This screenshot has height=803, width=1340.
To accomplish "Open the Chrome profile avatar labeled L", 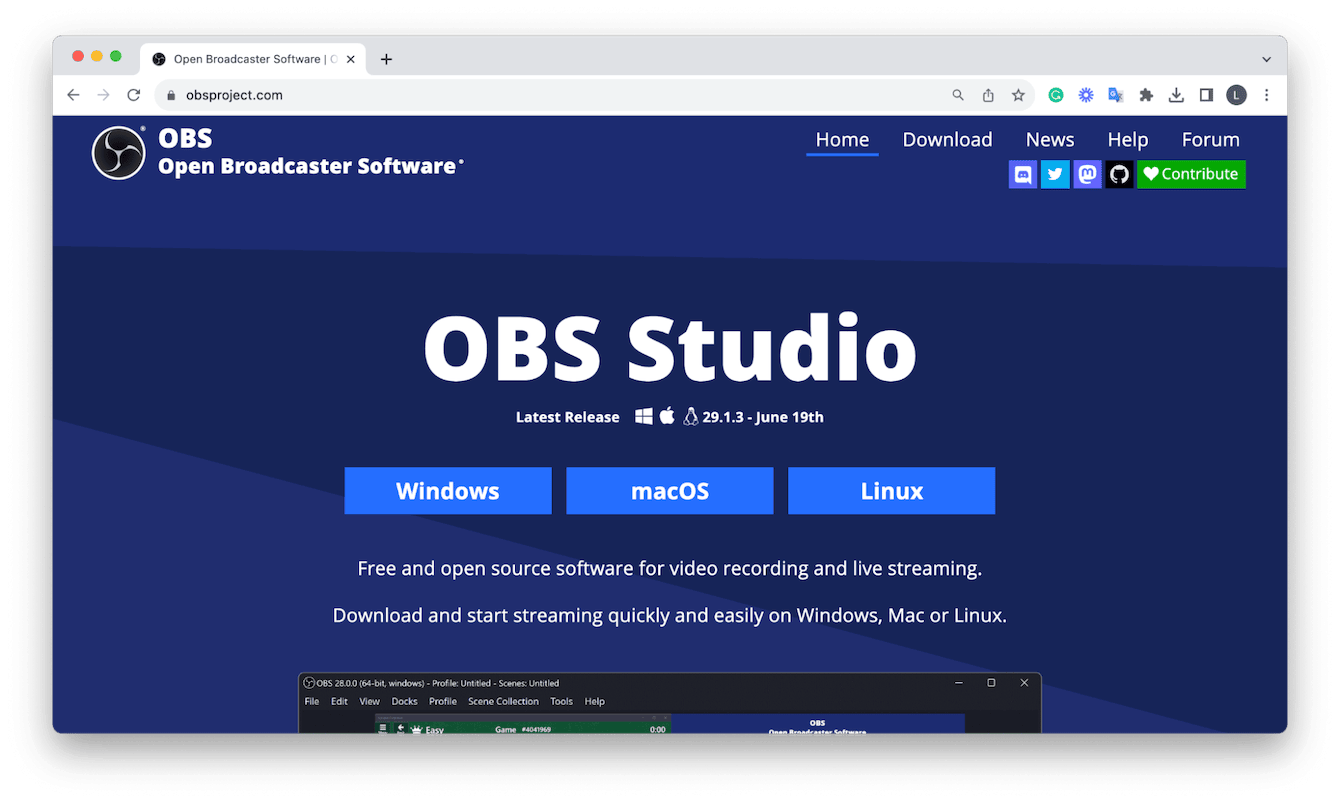I will (1237, 95).
